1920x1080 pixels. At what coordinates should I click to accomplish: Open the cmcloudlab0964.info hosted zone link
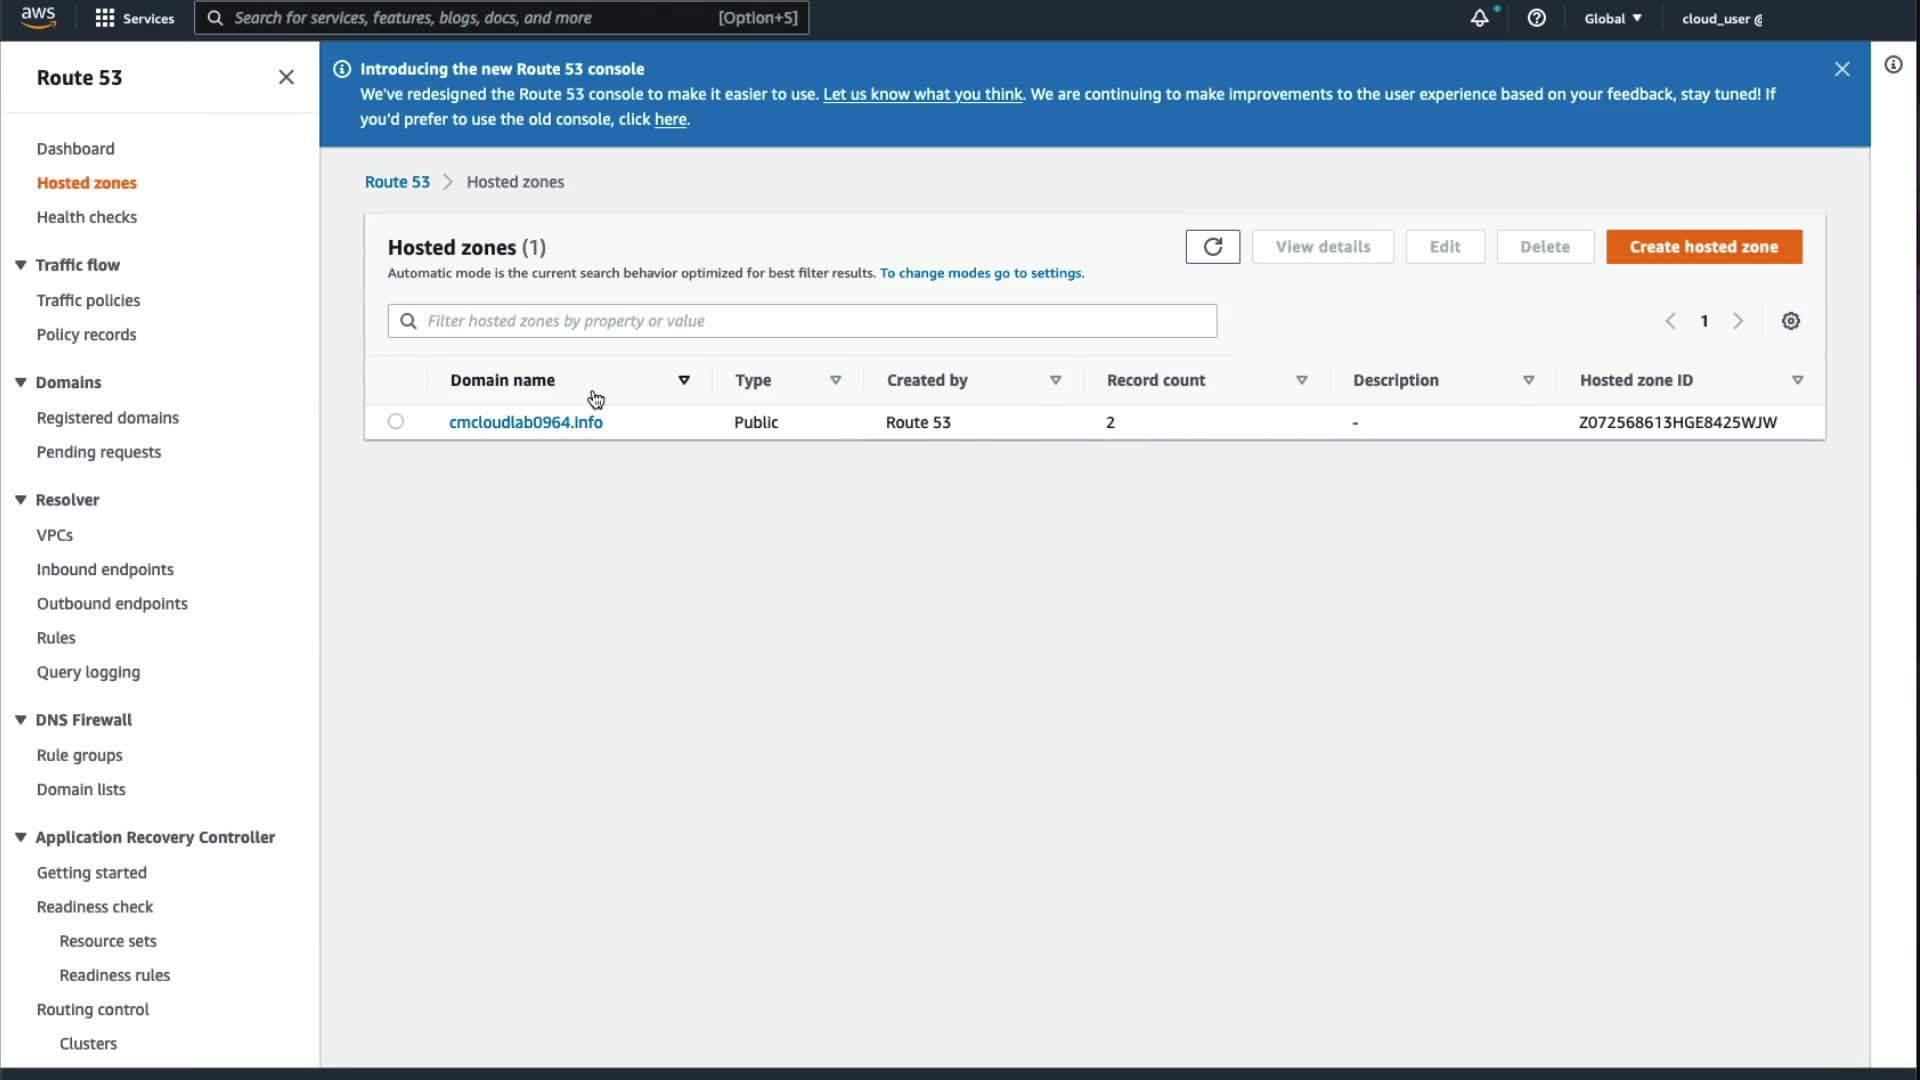(526, 422)
